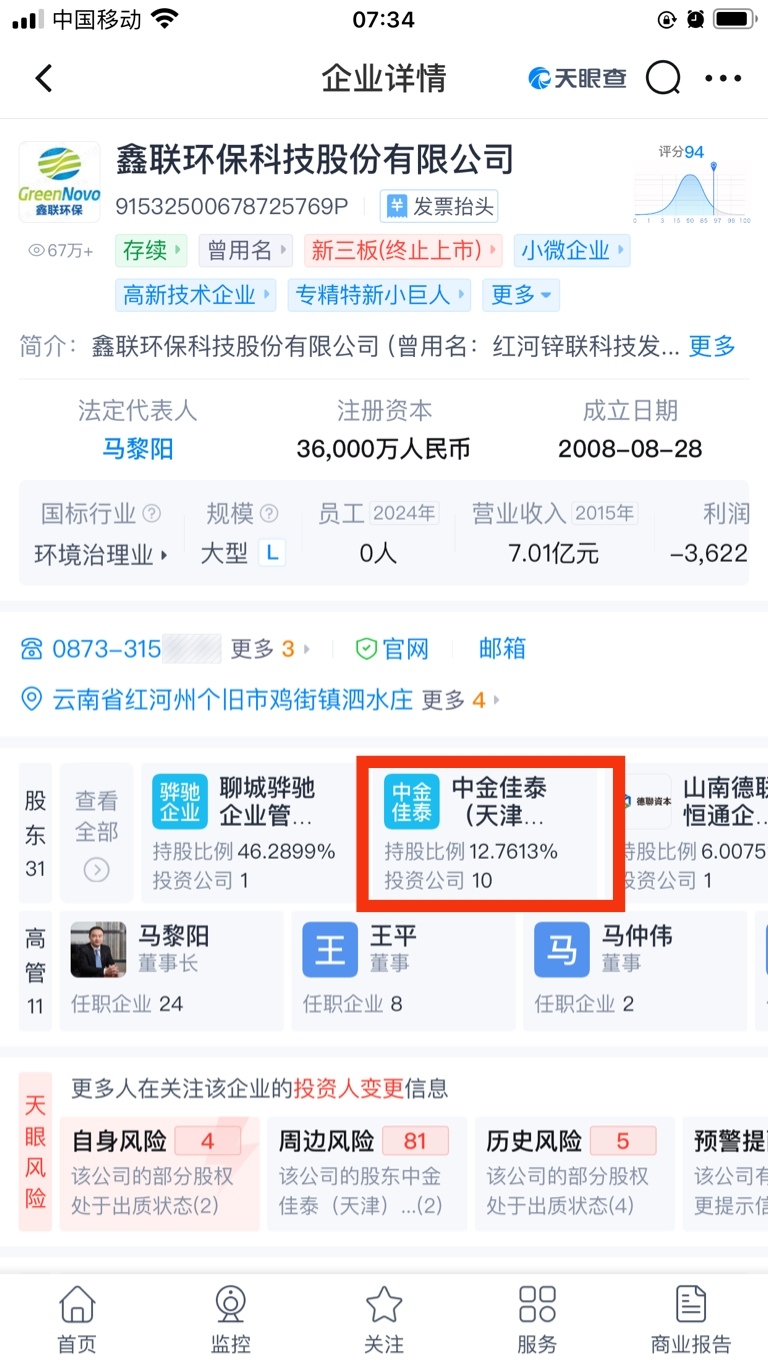Open the 商业报告 report tab
This screenshot has width=768, height=1366.
[x=691, y=1319]
